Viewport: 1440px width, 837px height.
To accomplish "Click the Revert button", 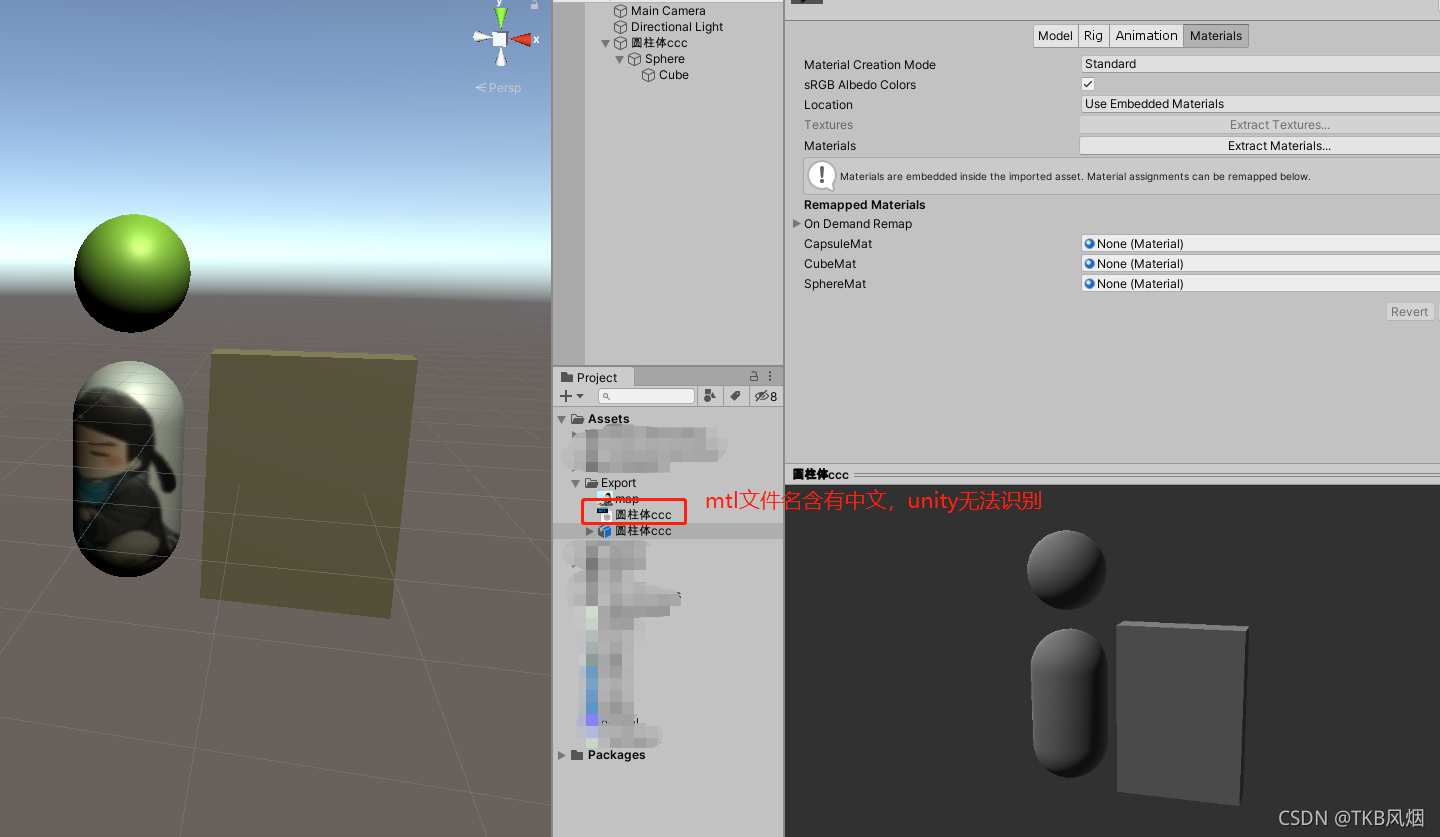I will 1409,312.
